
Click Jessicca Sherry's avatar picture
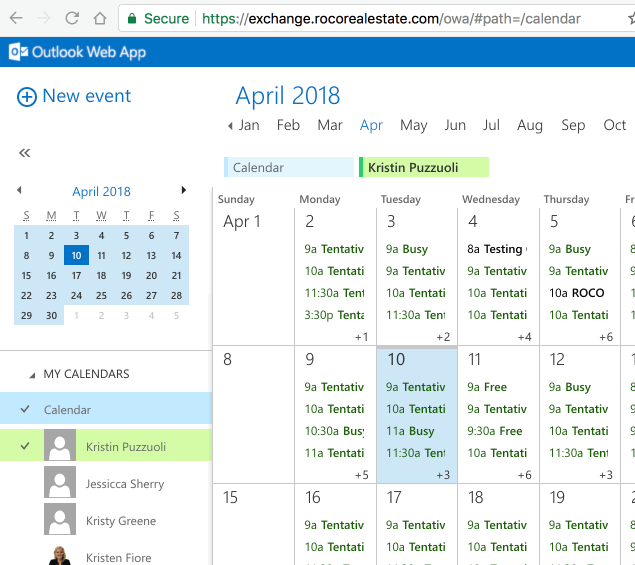[x=60, y=482]
